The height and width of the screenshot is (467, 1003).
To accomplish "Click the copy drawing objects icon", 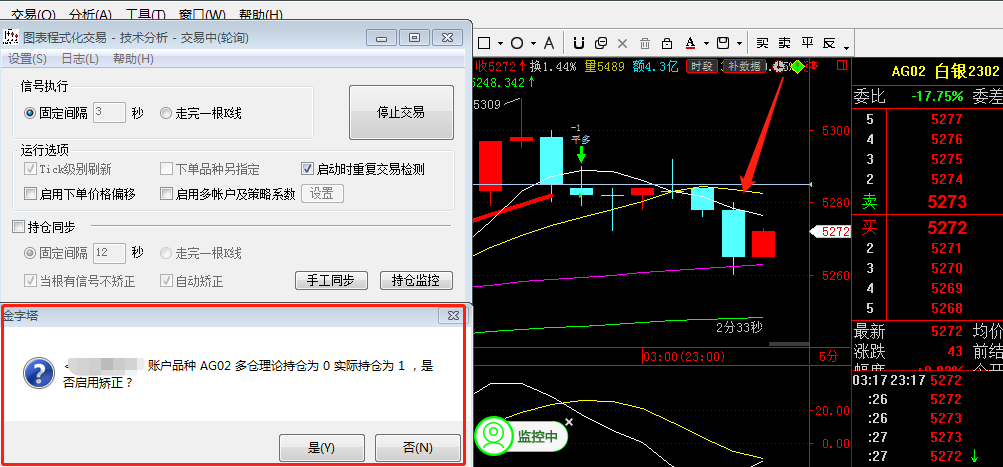I will [601, 44].
